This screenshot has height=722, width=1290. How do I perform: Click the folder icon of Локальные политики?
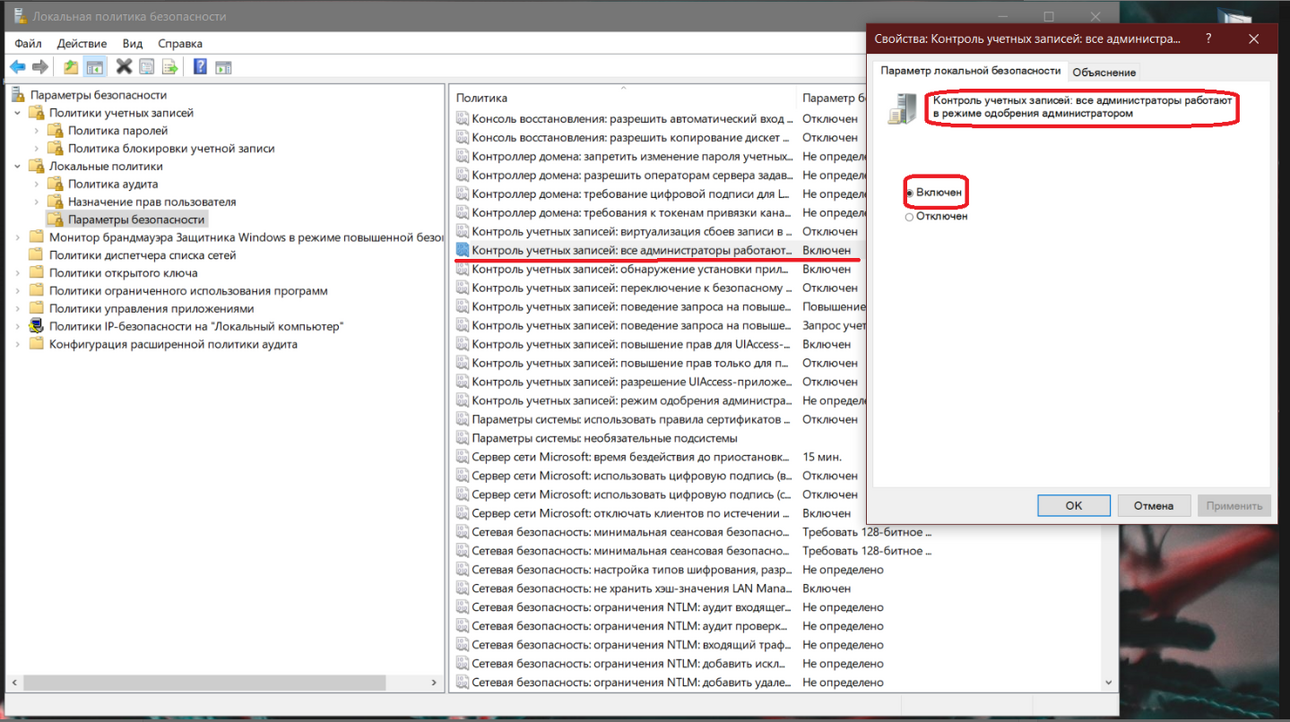tap(37, 166)
